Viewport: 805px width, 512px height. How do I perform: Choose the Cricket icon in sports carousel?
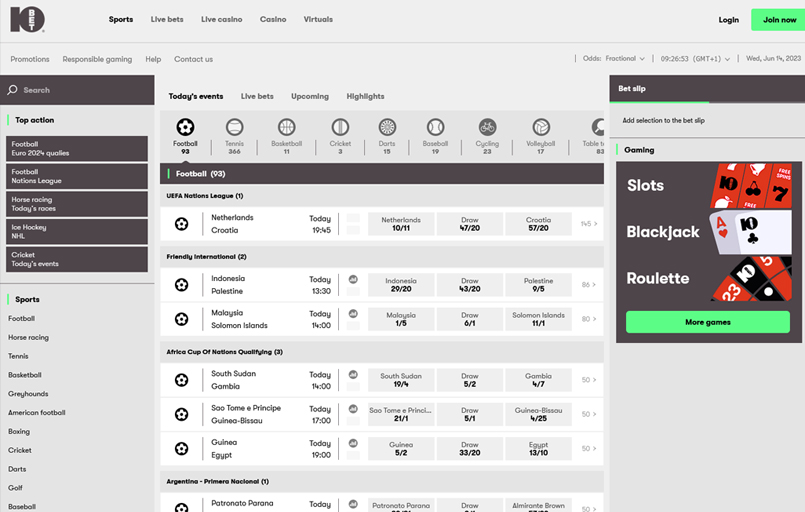tap(340, 128)
